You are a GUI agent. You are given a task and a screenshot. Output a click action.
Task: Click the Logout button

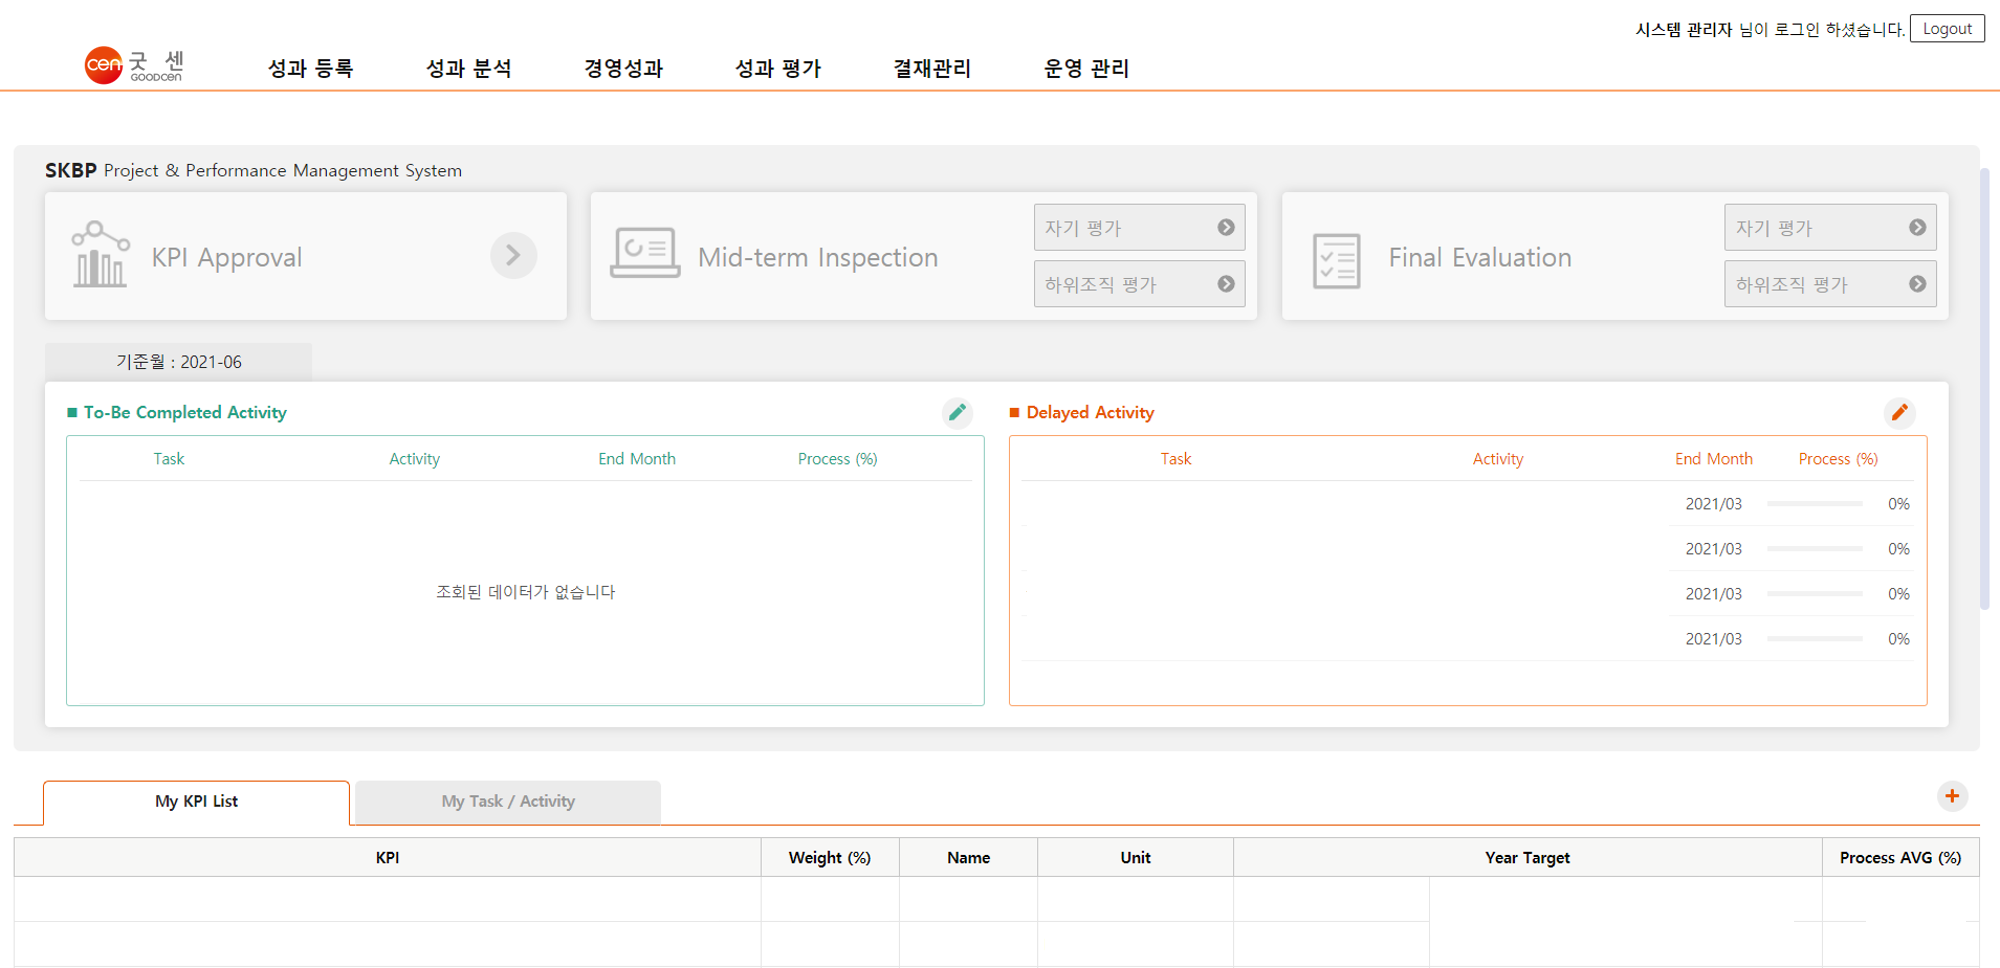pos(1946,29)
